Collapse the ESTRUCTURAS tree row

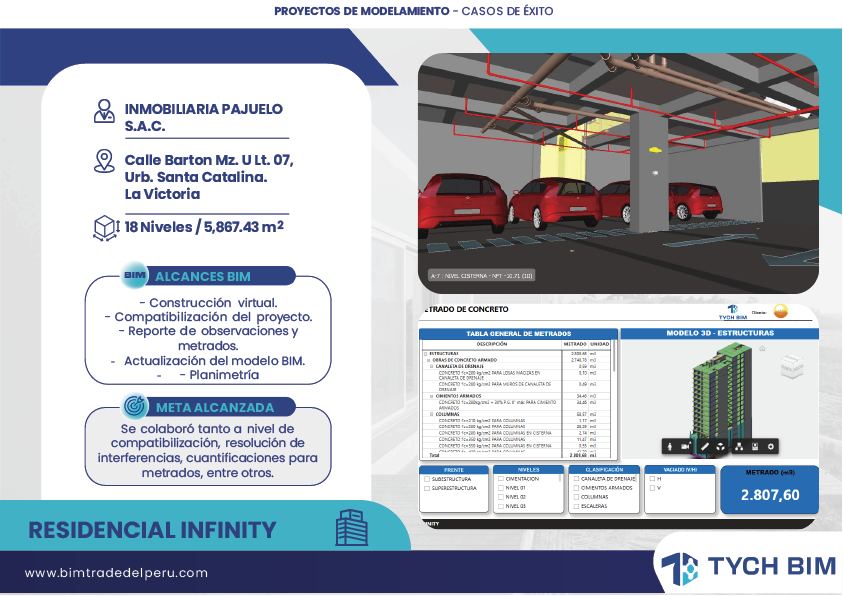425,353
